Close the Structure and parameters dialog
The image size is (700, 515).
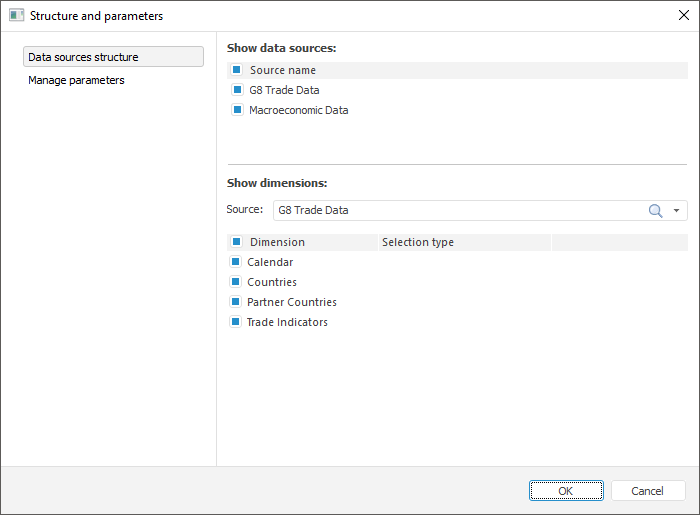pos(683,16)
